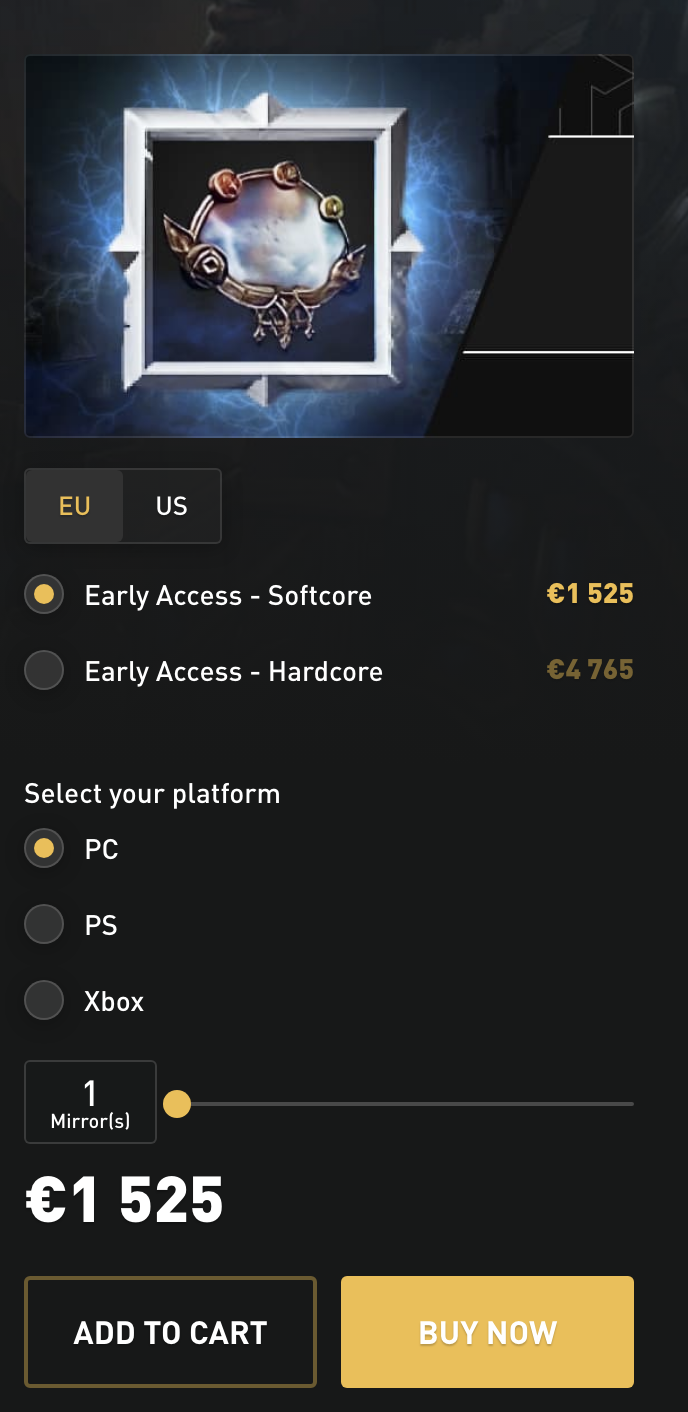Screen dimensions: 688x1412
Task: Select Early Access - Hardcore radio button
Action: 44,671
